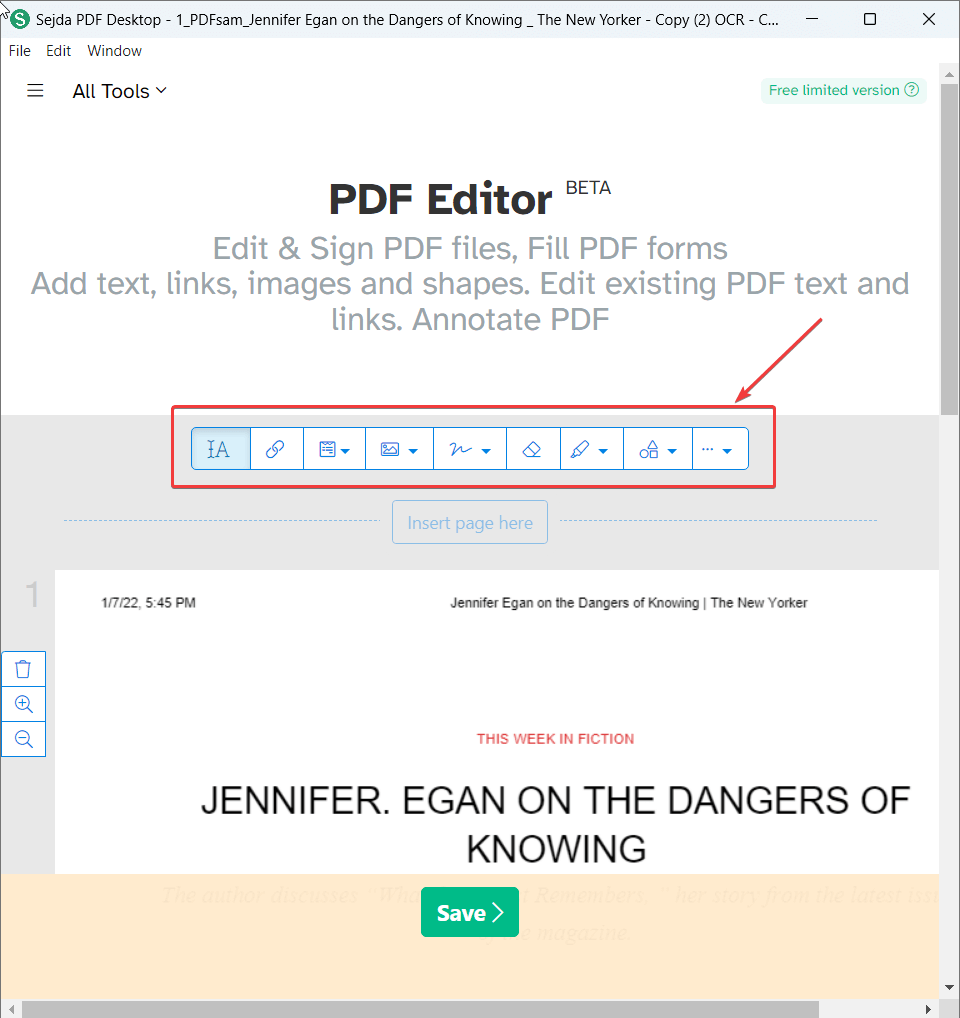Minimize the Sejda window
960x1018 pixels.
click(811, 19)
